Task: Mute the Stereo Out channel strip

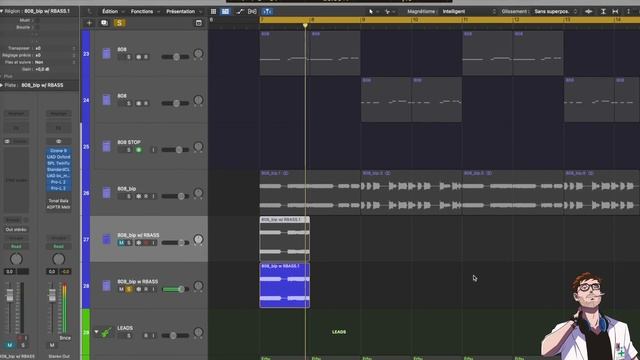Action: click(x=52, y=345)
